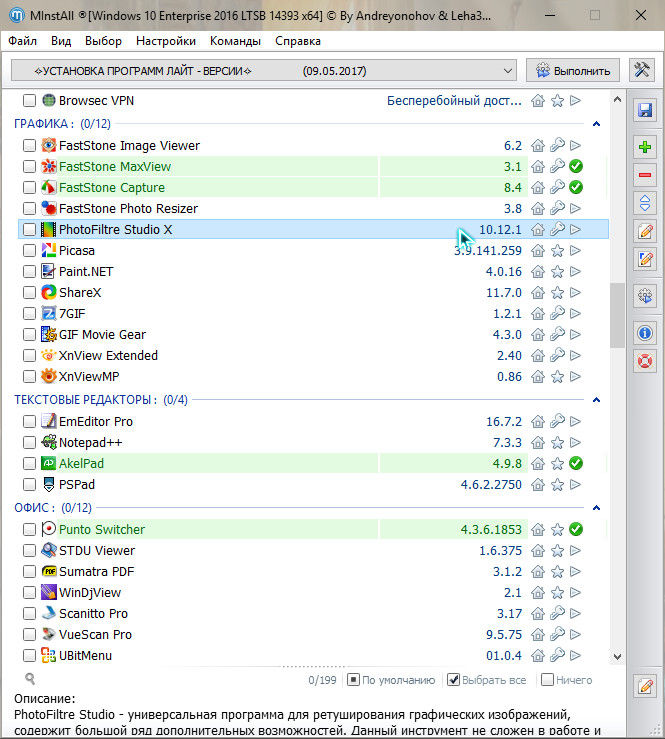Click the green check icon for Punto Switcher
Viewport: 665px width, 739px height.
(x=576, y=529)
